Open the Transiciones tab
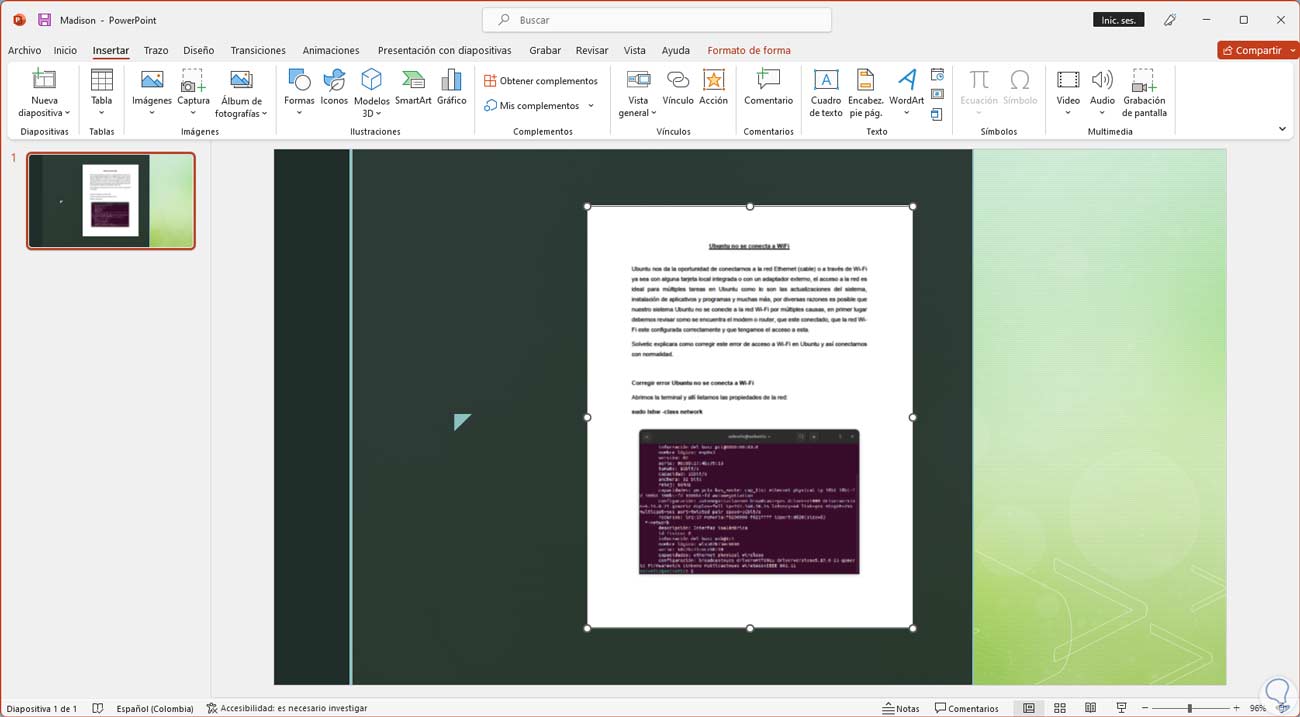 tap(258, 50)
